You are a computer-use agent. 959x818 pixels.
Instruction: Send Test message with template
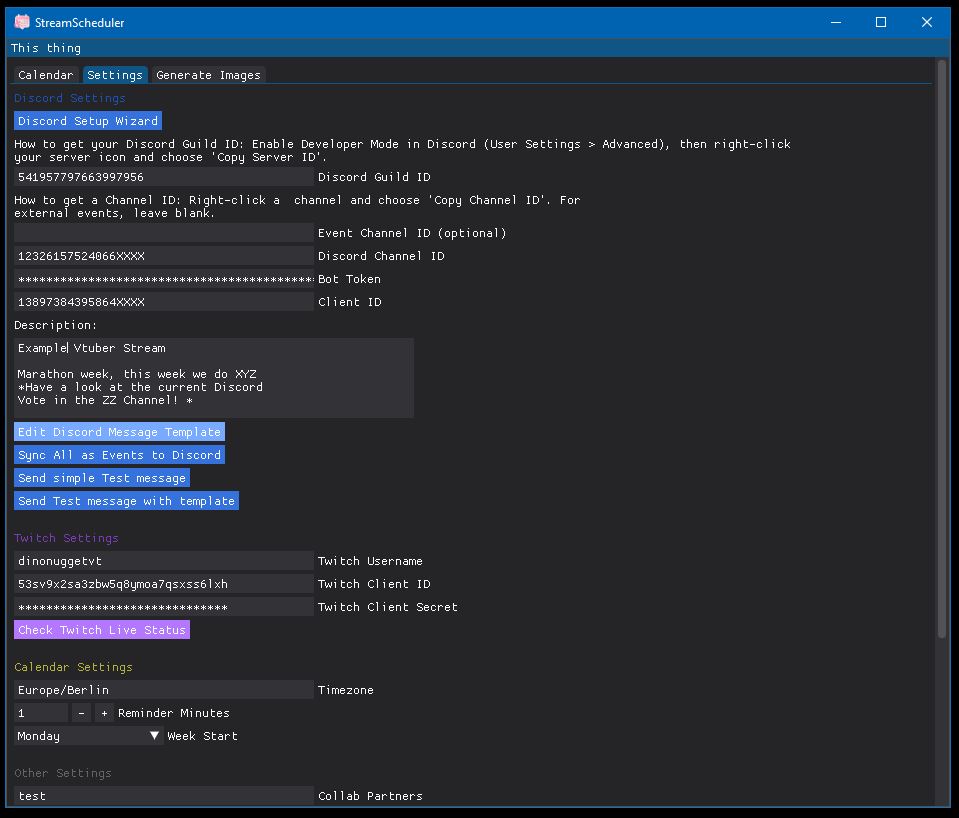pos(126,500)
